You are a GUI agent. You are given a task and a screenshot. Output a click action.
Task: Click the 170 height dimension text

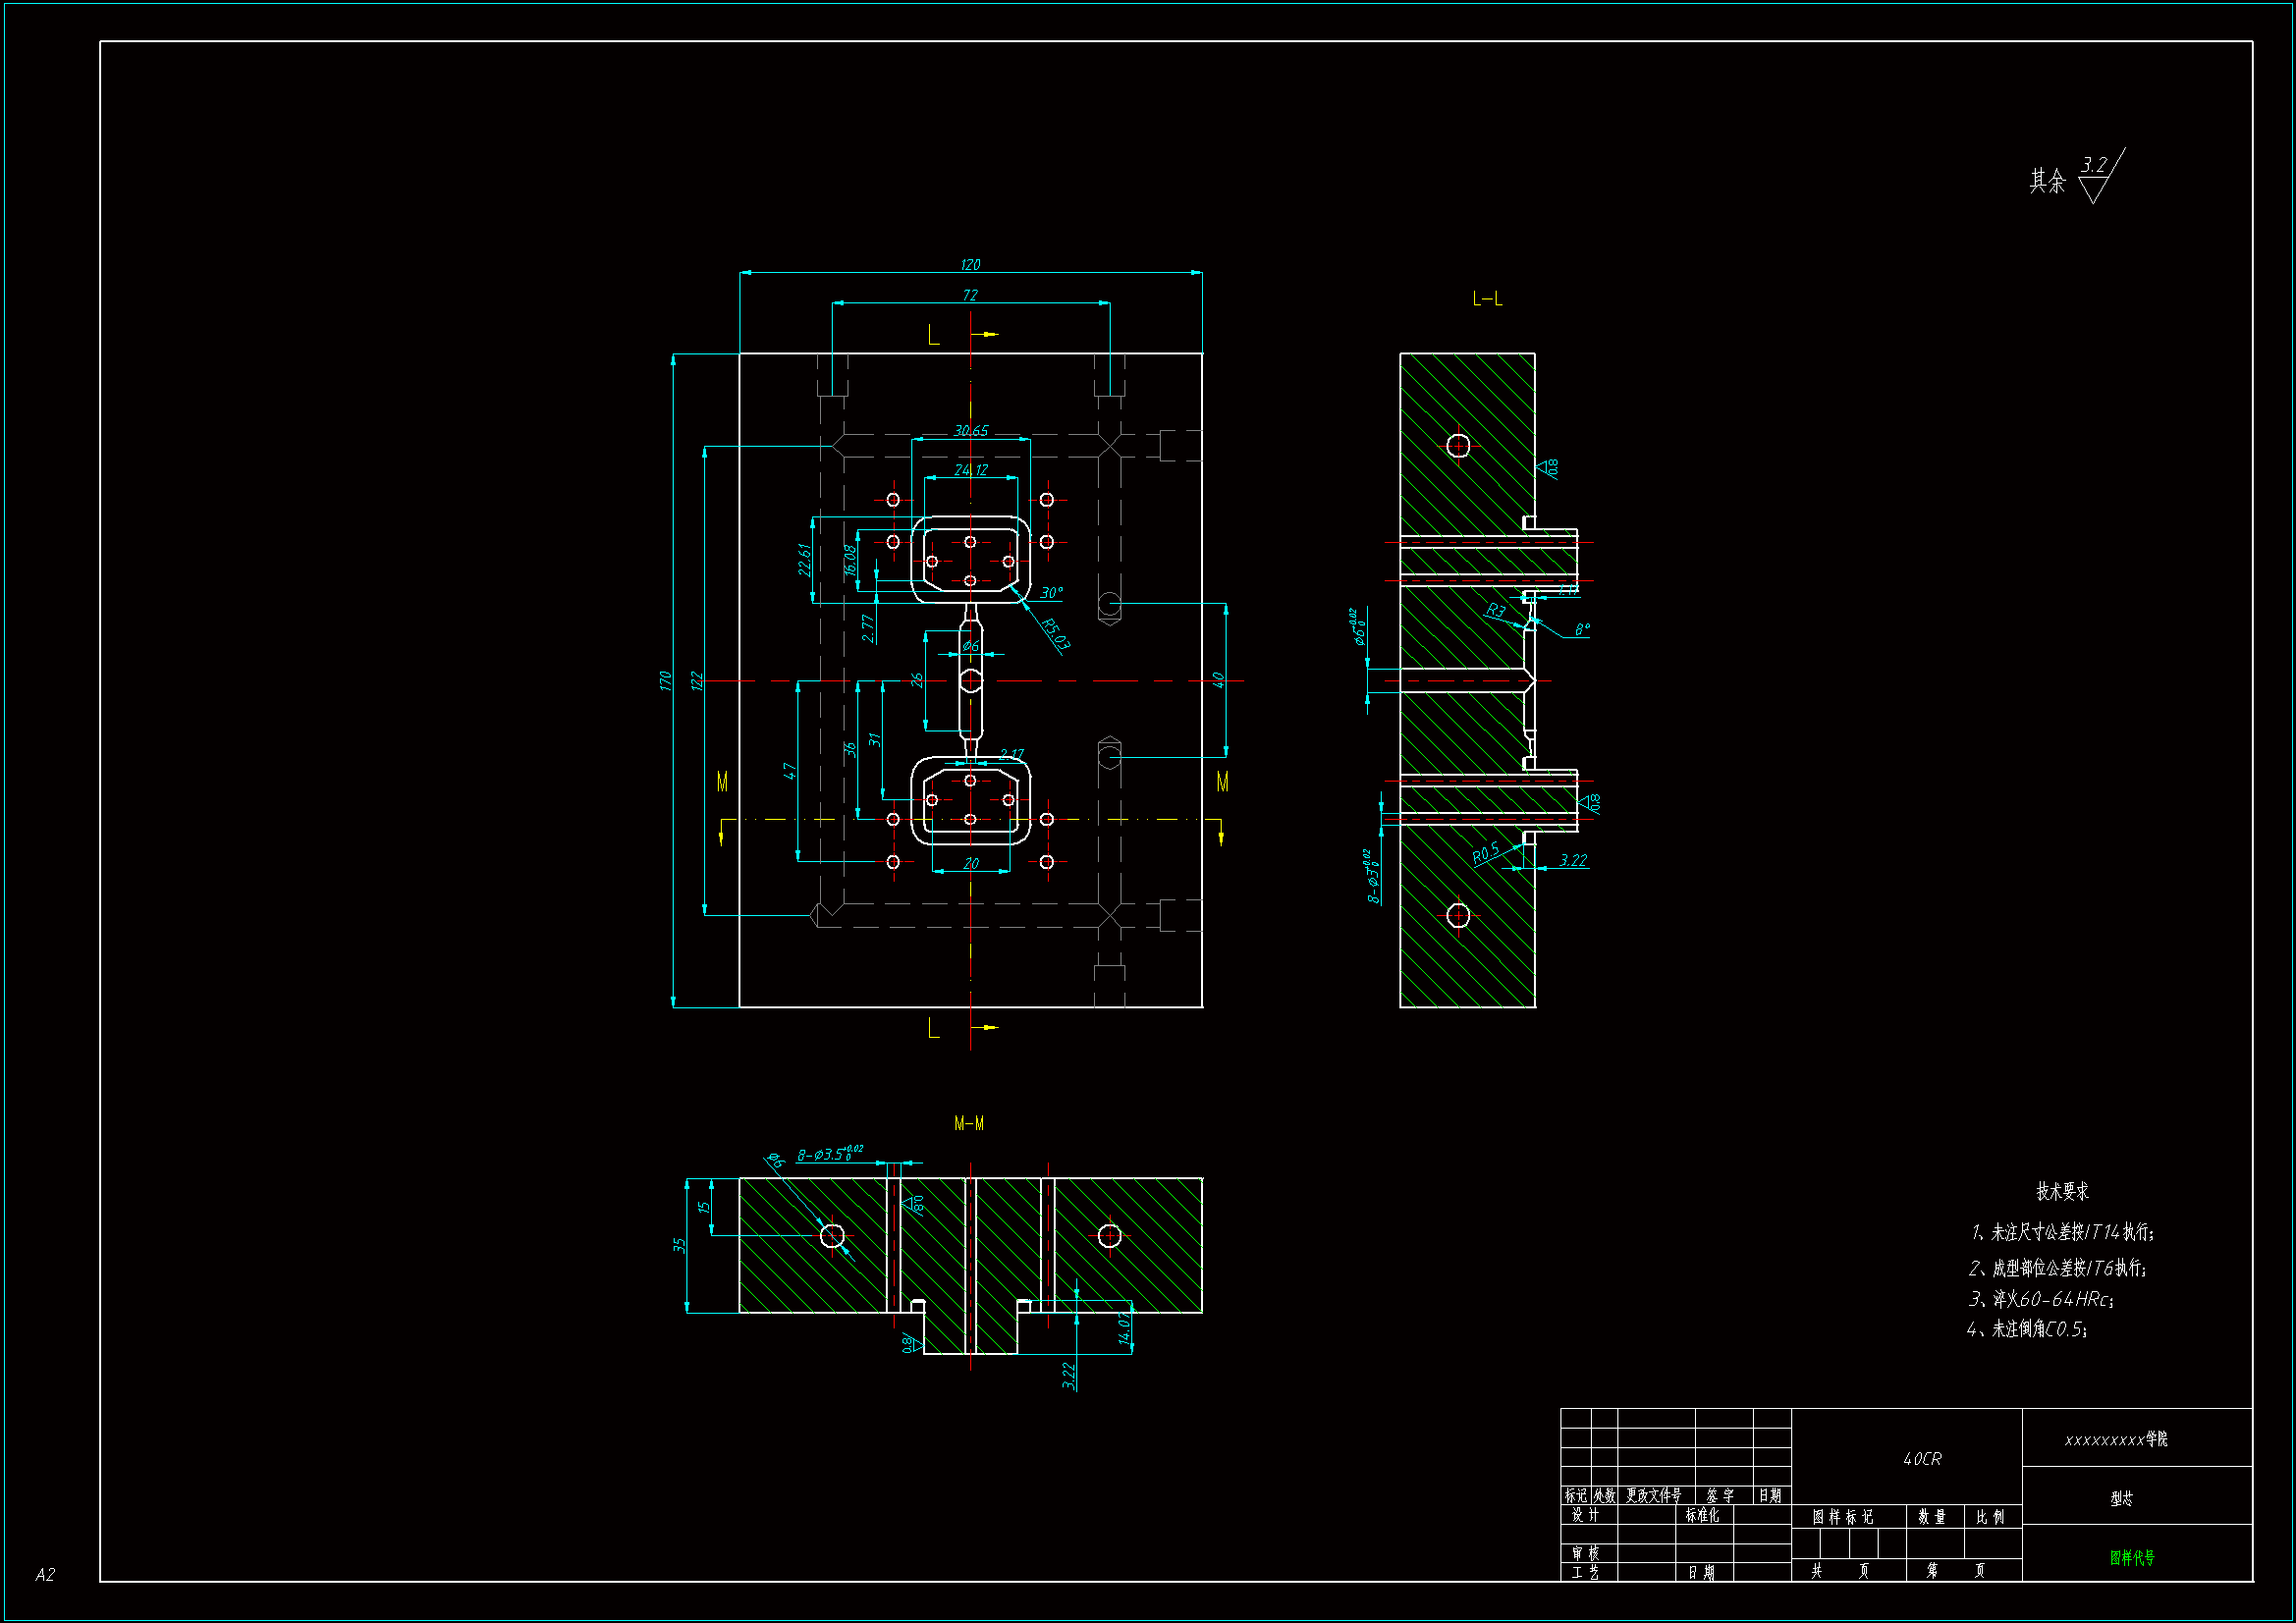(666, 681)
